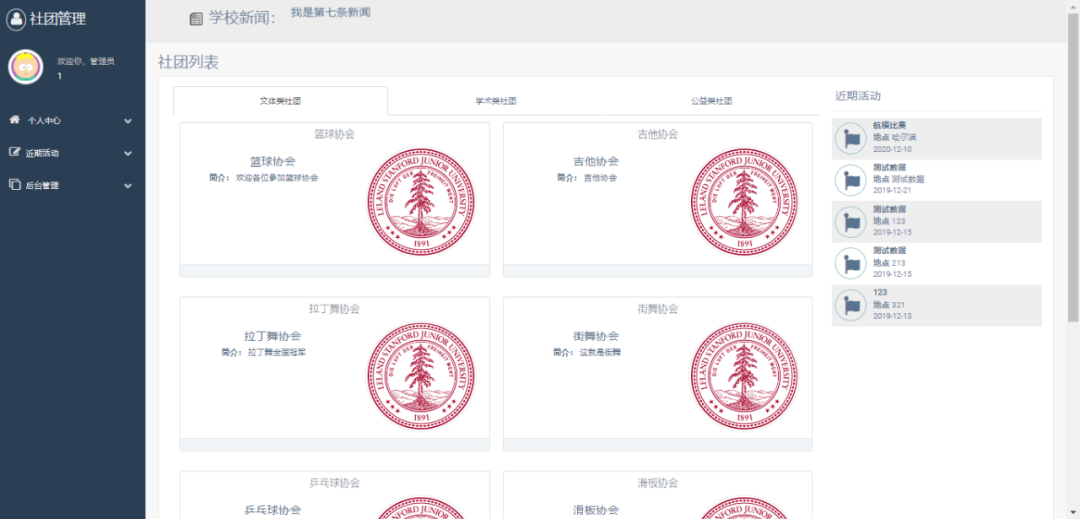The image size is (1080, 519).
Task: Click the edit icon next to 近期活动
Action: (14, 152)
